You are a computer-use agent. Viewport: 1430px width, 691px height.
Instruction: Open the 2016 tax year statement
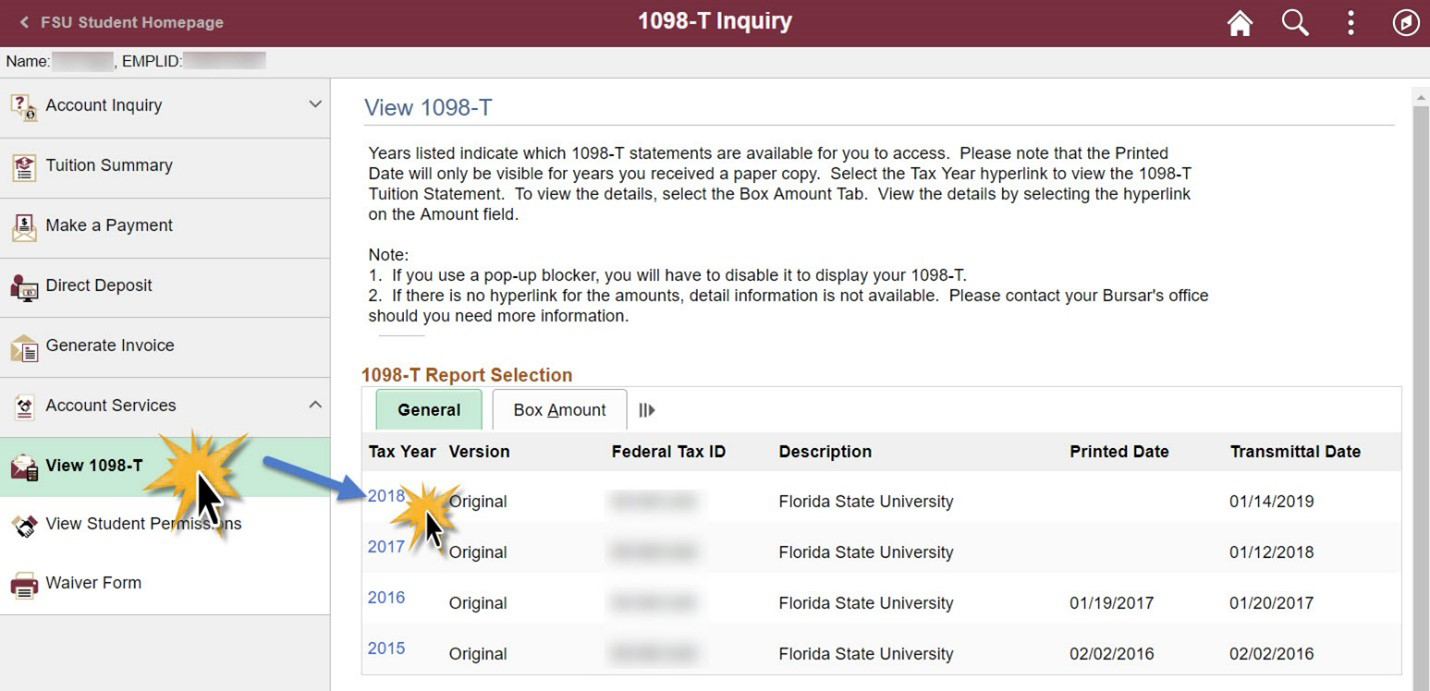(386, 598)
